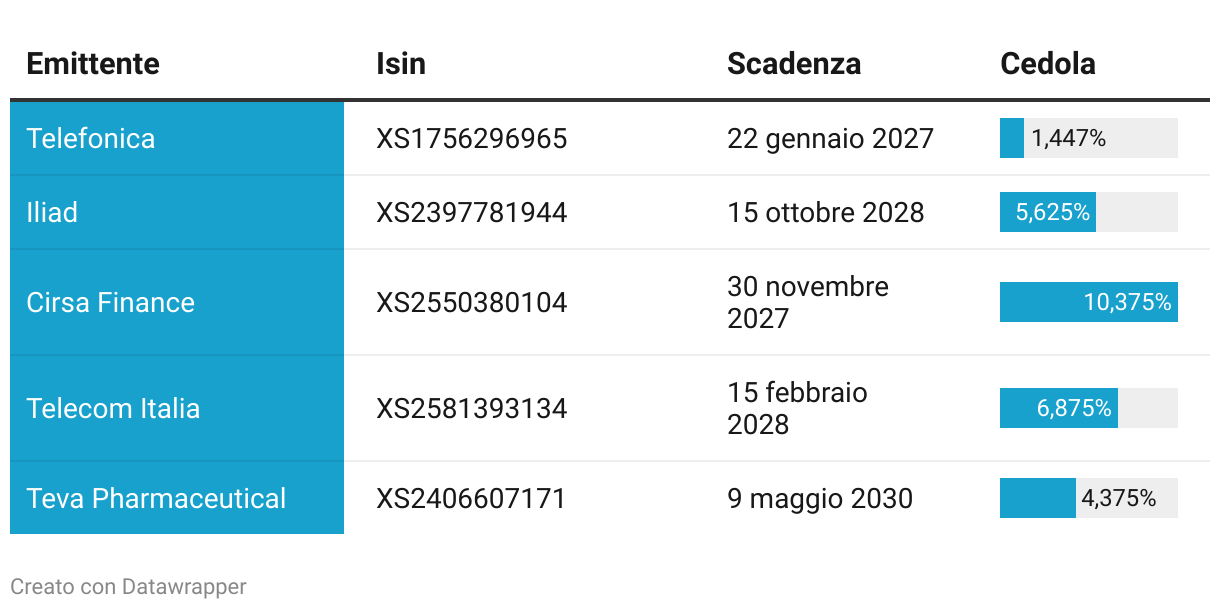Select the Iliad issuer cell
The image size is (1220, 610).
click(177, 212)
